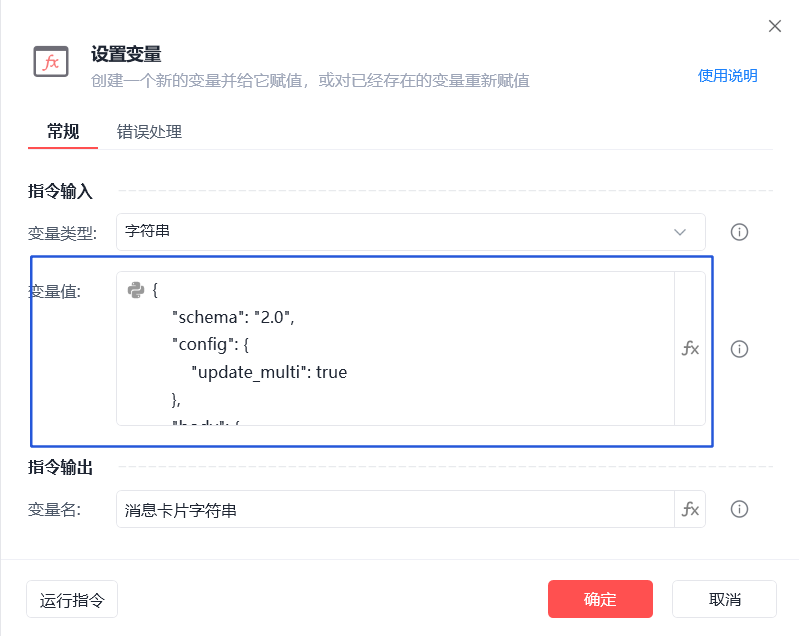Click the info icon beside 变量类型
The width and height of the screenshot is (799, 636).
(740, 232)
